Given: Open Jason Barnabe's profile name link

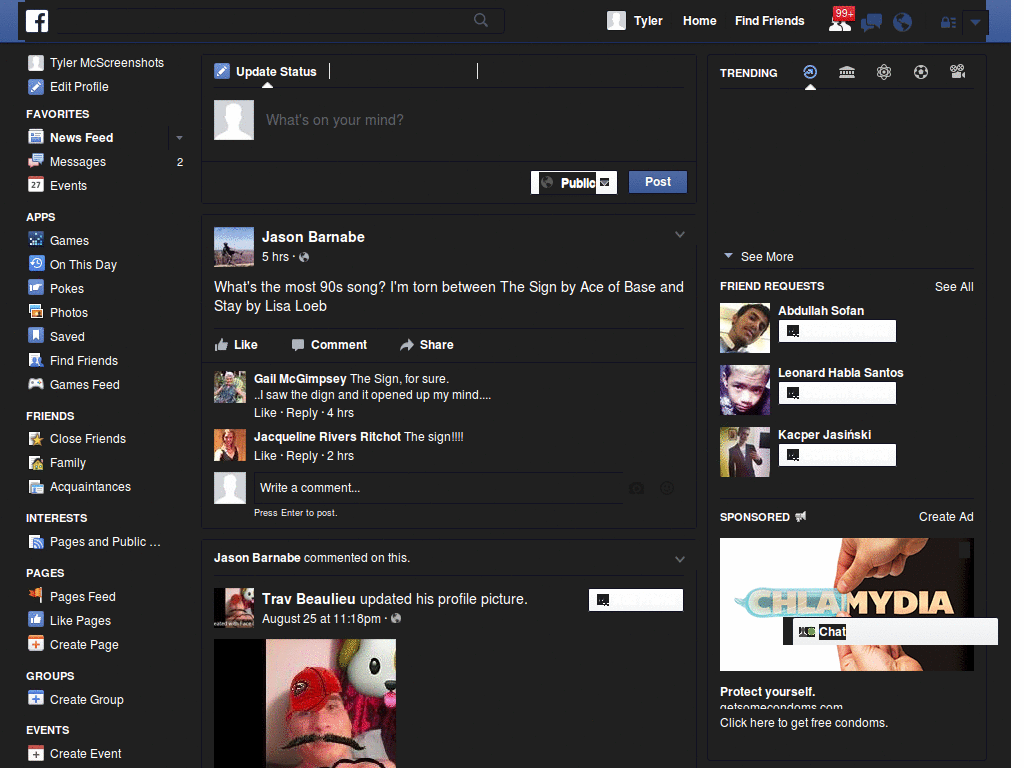Looking at the screenshot, I should click(x=313, y=237).
